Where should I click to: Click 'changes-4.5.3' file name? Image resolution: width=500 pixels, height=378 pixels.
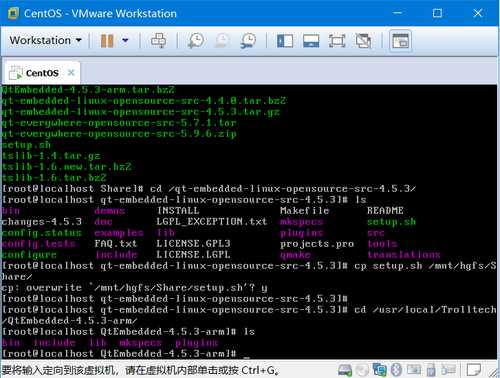point(42,222)
